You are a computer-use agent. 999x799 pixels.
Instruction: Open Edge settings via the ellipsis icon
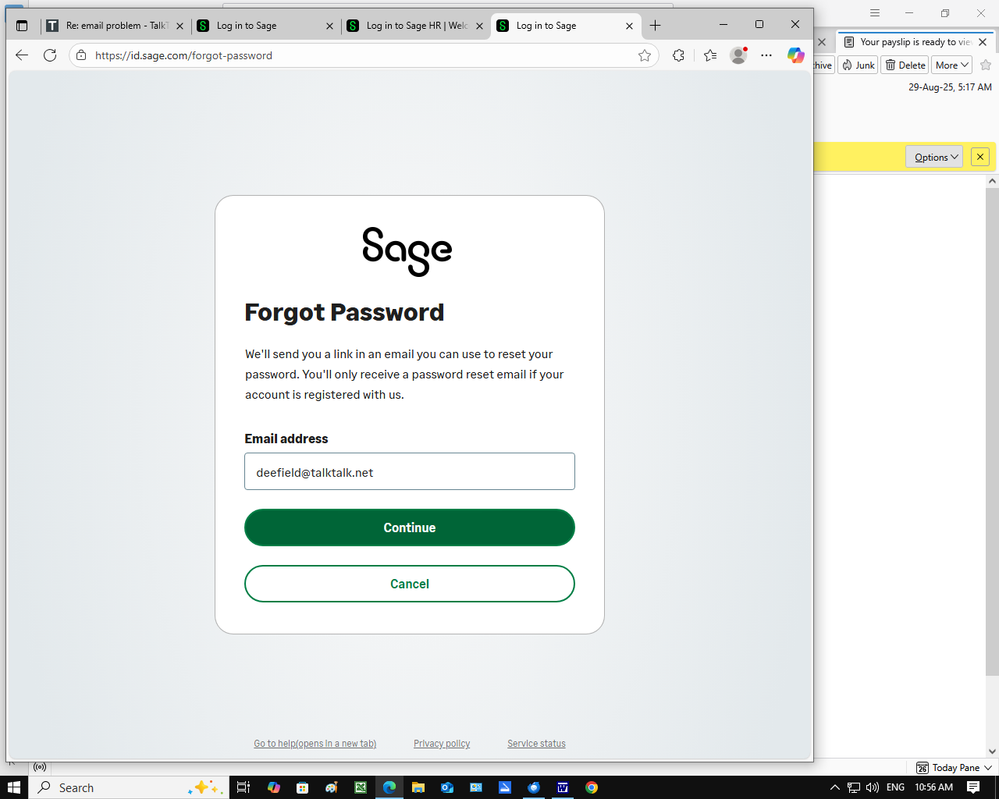click(x=766, y=55)
